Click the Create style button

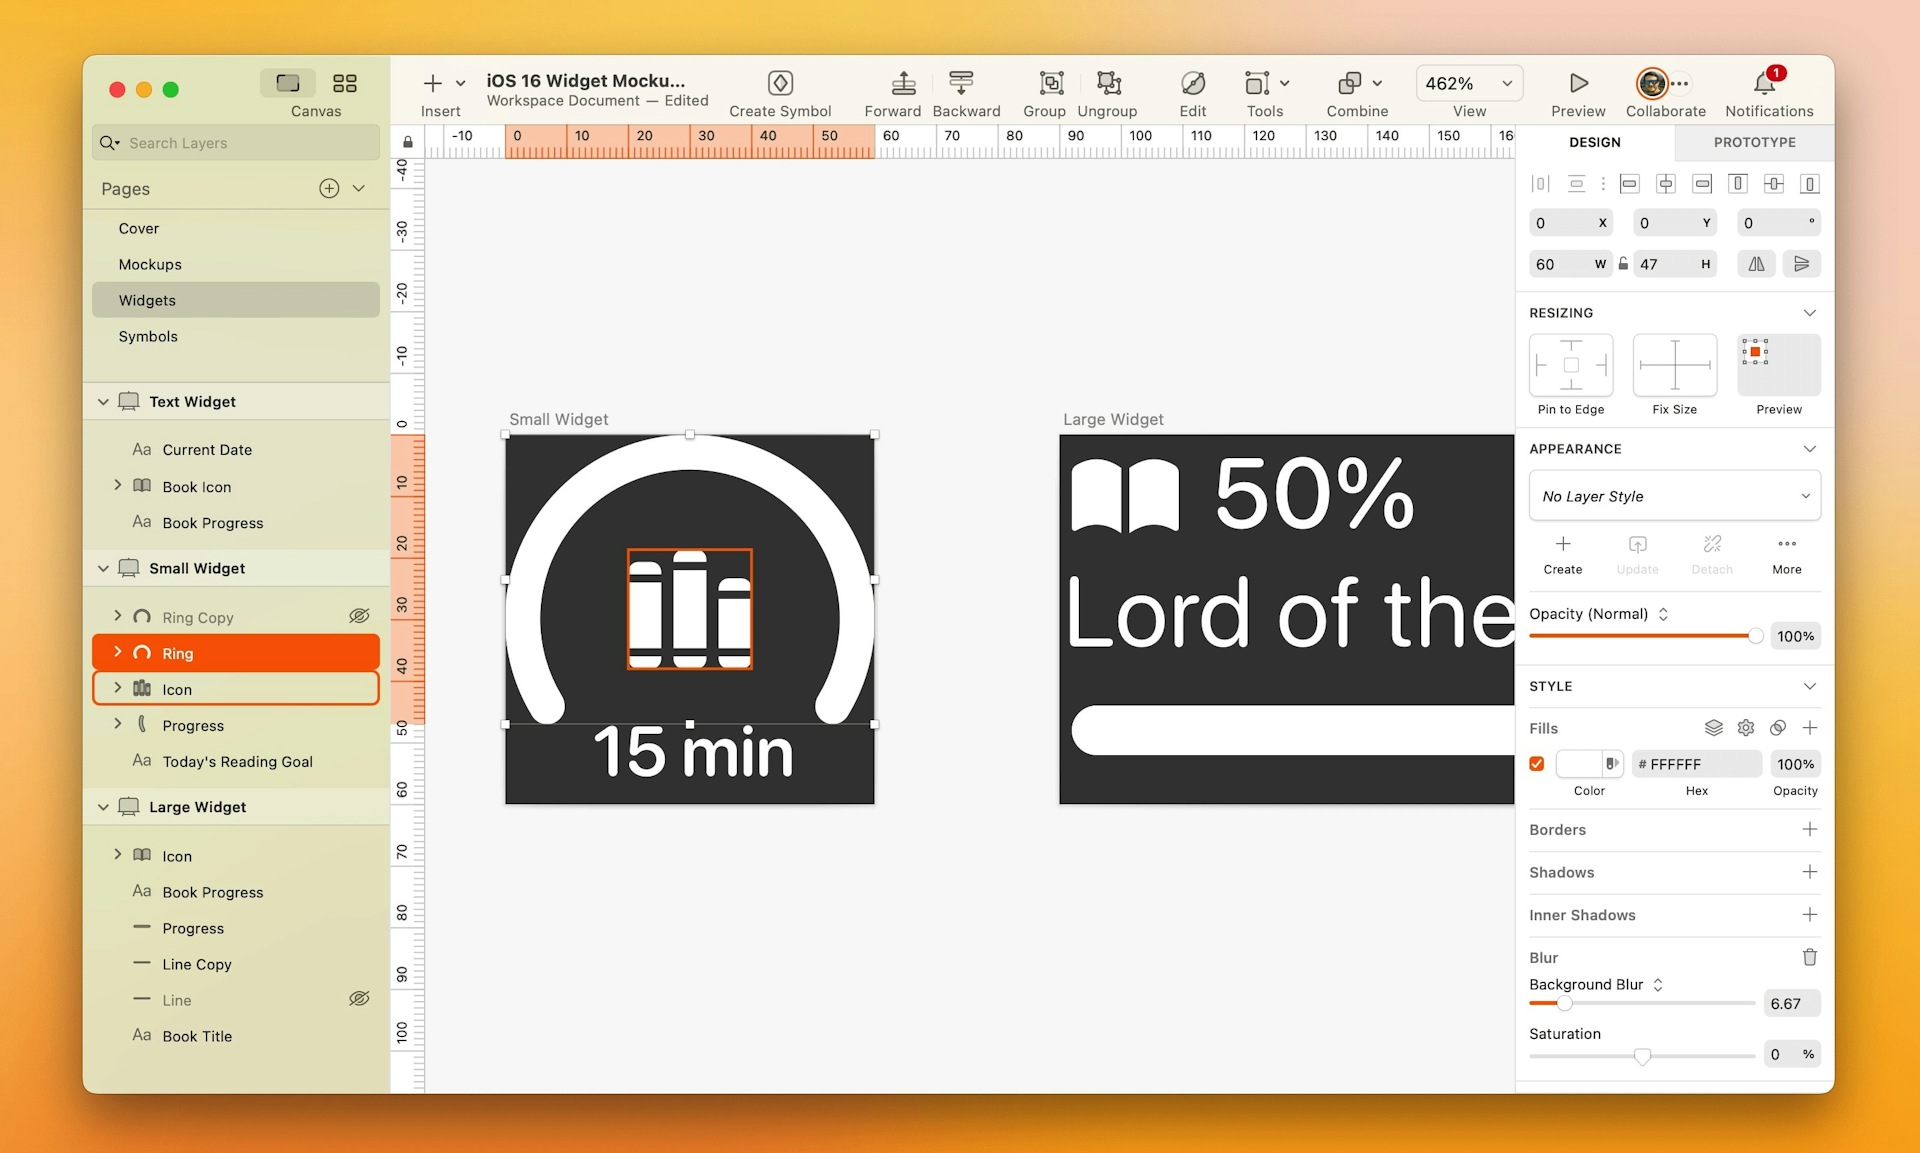click(1562, 551)
